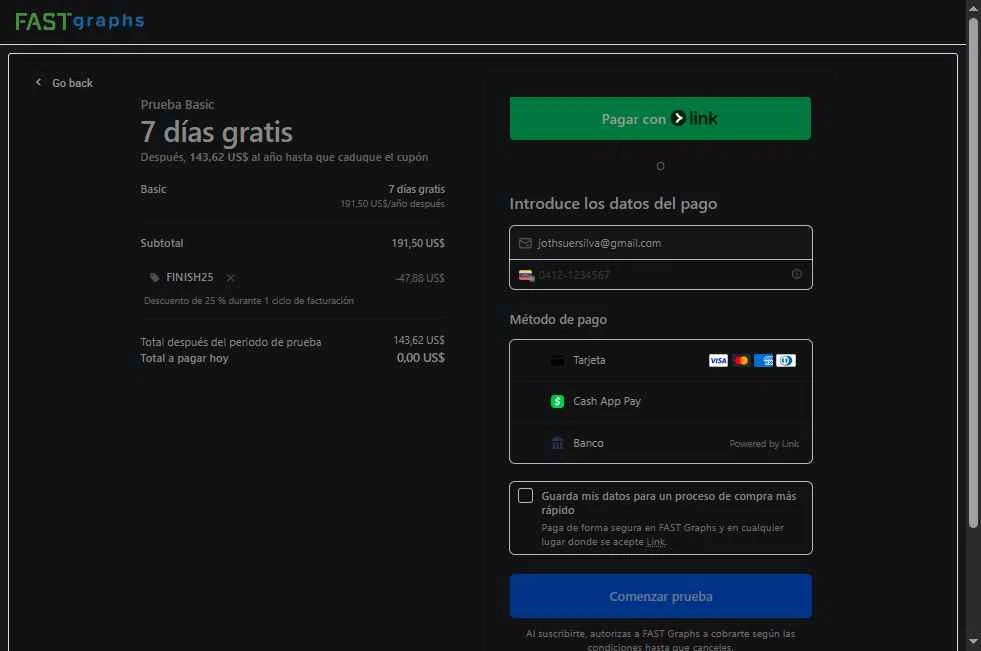Click the Total a pagar hoy 0,00 US$ value
Screen dimensions: 981x651
point(420,358)
